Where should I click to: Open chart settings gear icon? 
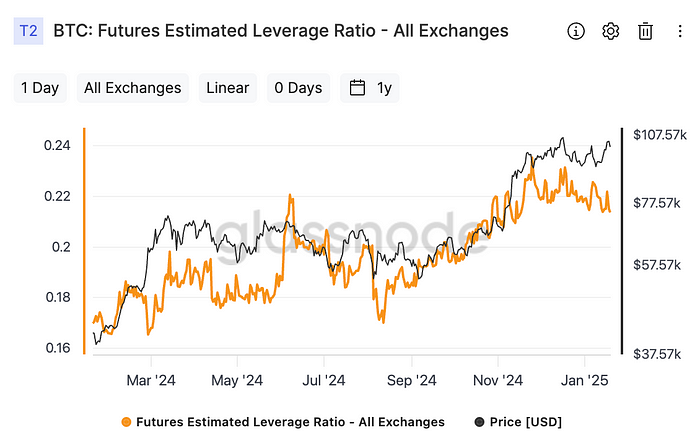610,31
